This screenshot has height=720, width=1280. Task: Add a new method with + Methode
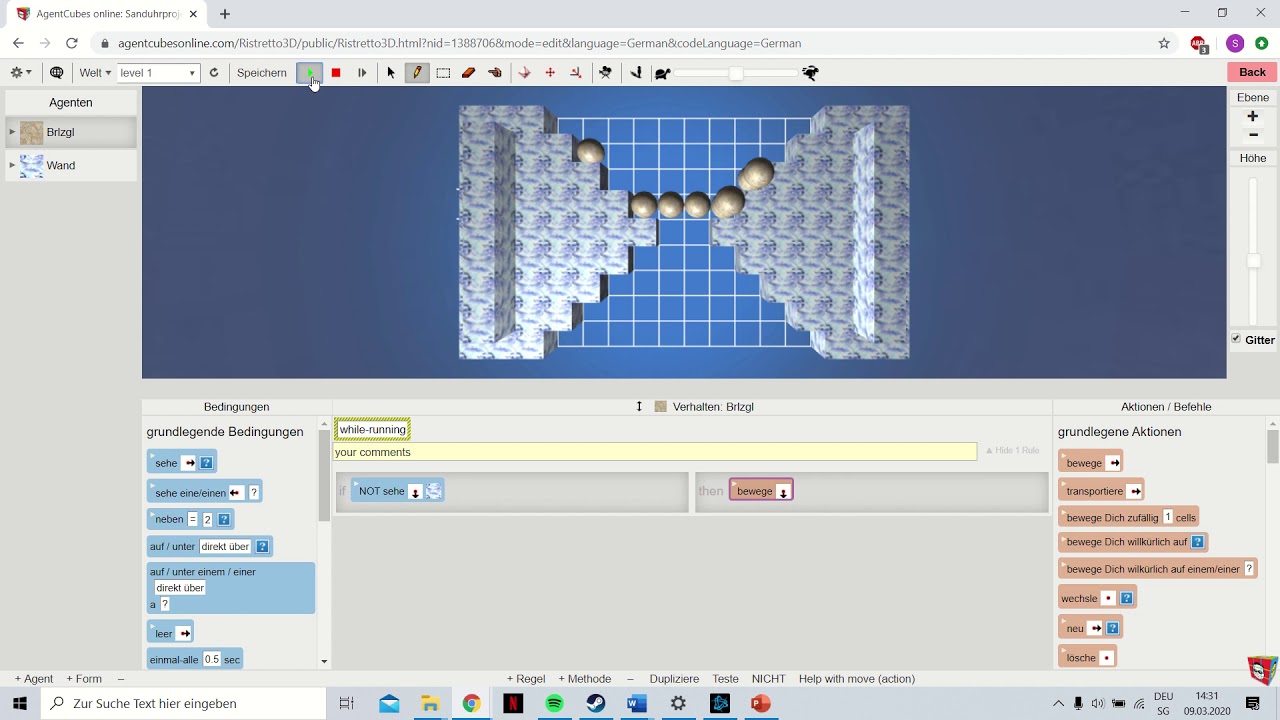tap(584, 679)
